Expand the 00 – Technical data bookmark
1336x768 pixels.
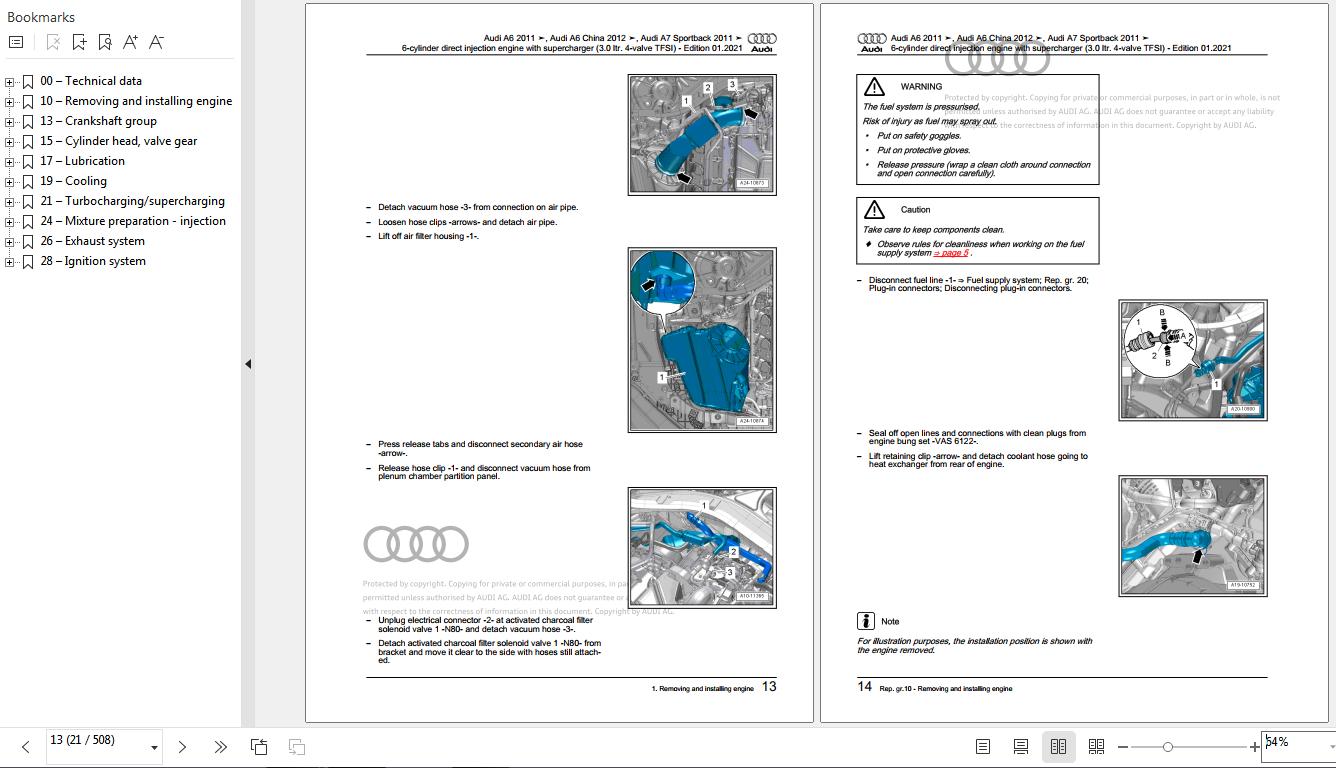9,82
